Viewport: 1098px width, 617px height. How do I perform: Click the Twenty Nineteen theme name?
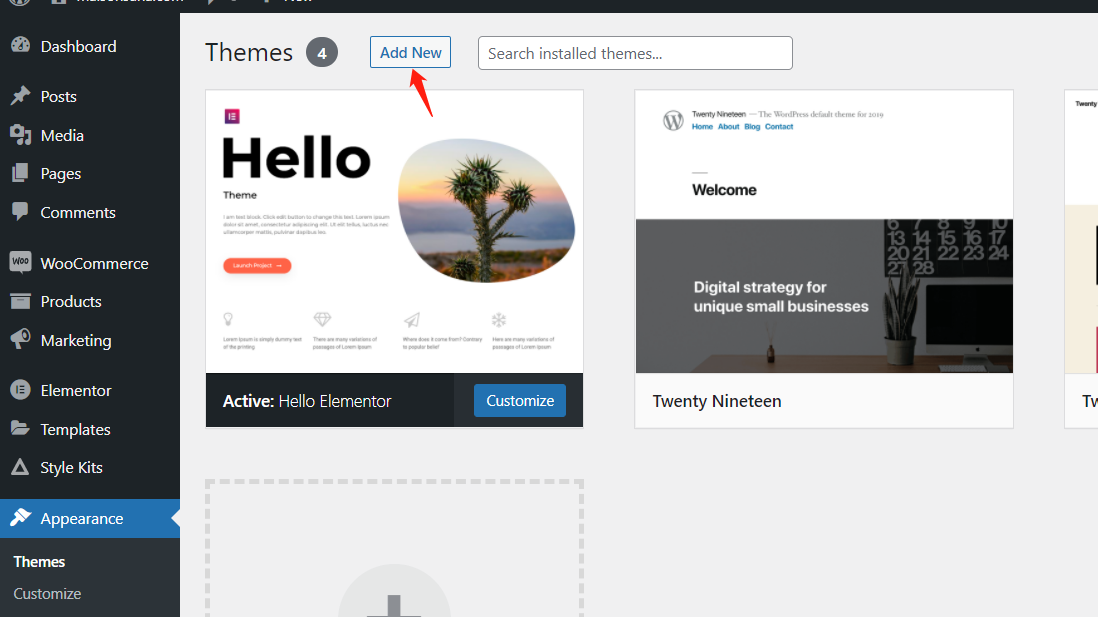(x=717, y=401)
